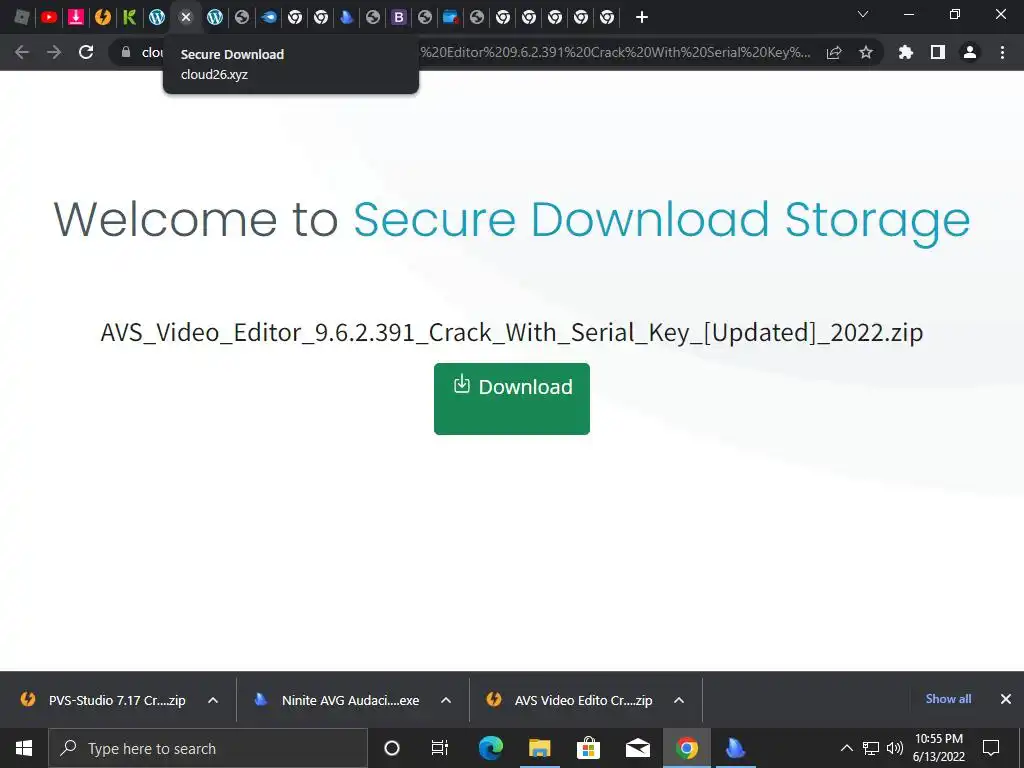
Task: Click the Secure Download Storage heading text
Action: (x=662, y=220)
